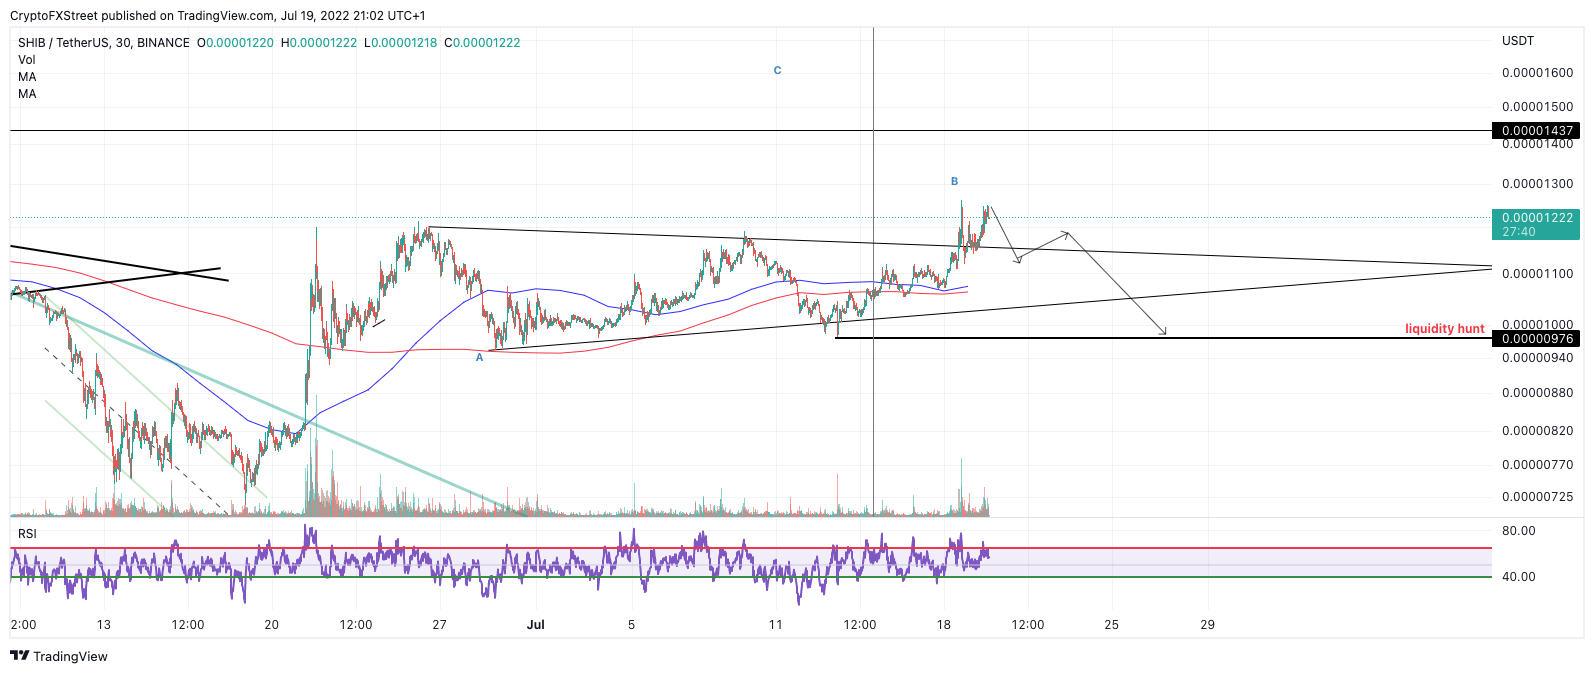Click the '27' date label on time axis

[439, 624]
